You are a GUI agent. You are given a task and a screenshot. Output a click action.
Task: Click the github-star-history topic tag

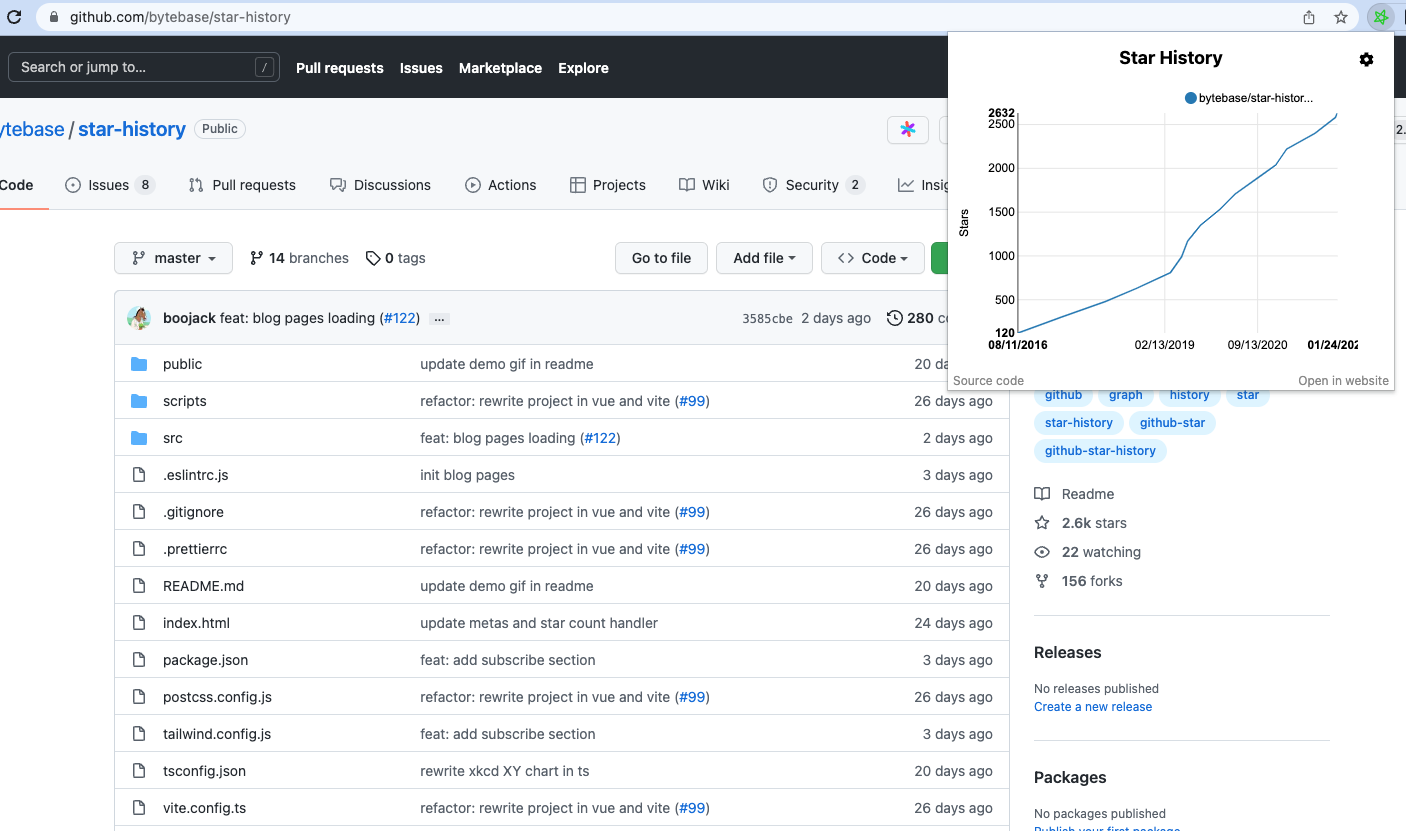pos(1100,451)
